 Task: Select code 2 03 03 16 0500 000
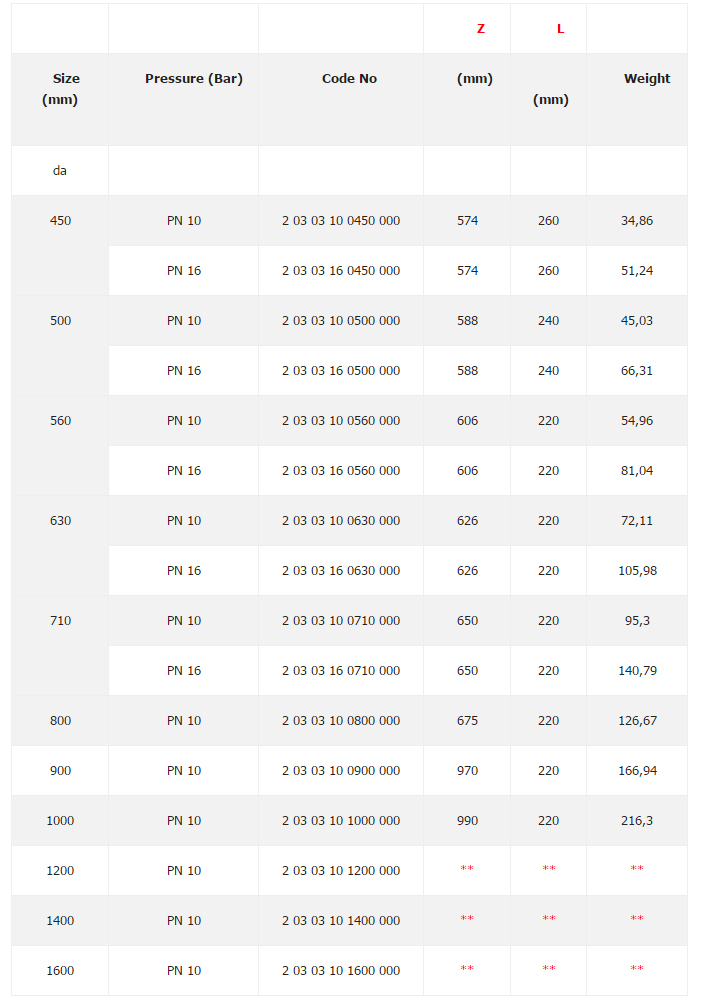point(341,371)
